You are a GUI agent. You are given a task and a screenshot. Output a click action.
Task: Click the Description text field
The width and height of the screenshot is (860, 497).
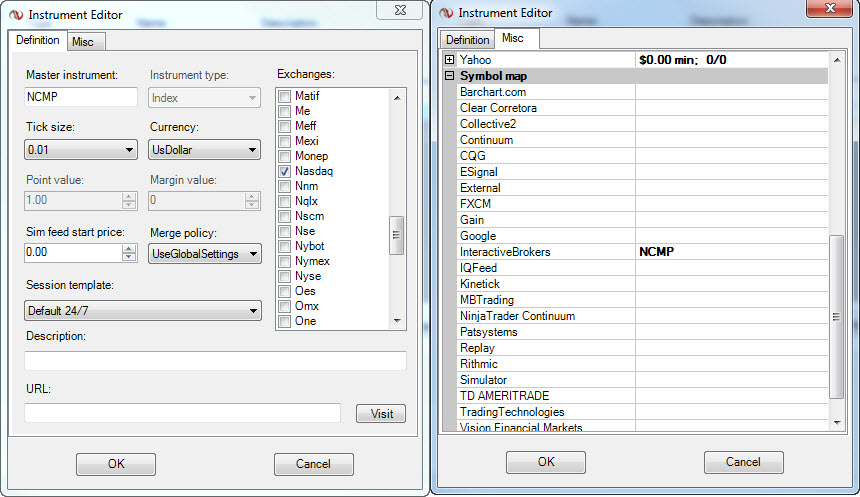(216, 361)
